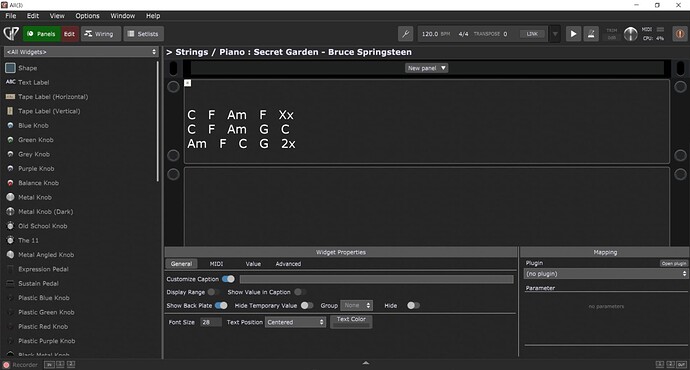Open the tuner via the wrench icon
690x370 pixels.
pyautogui.click(x=405, y=34)
